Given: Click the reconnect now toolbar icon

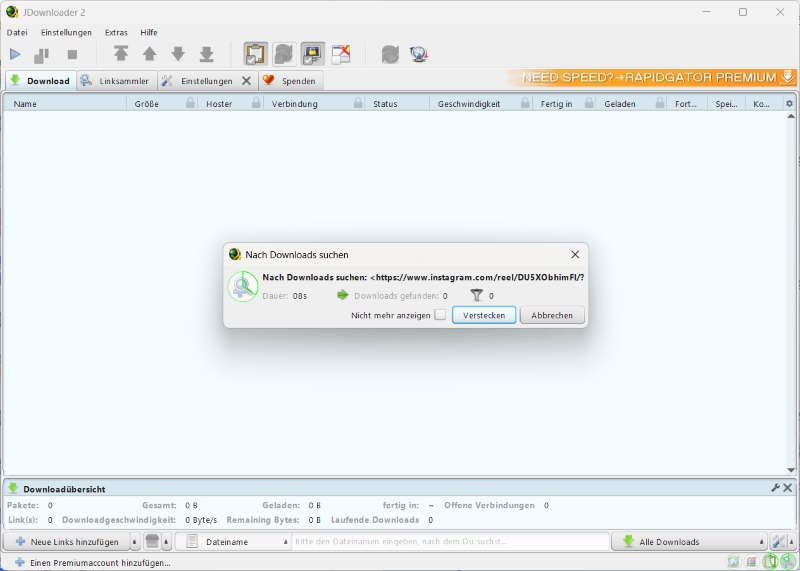Looking at the screenshot, I should click(x=390, y=54).
